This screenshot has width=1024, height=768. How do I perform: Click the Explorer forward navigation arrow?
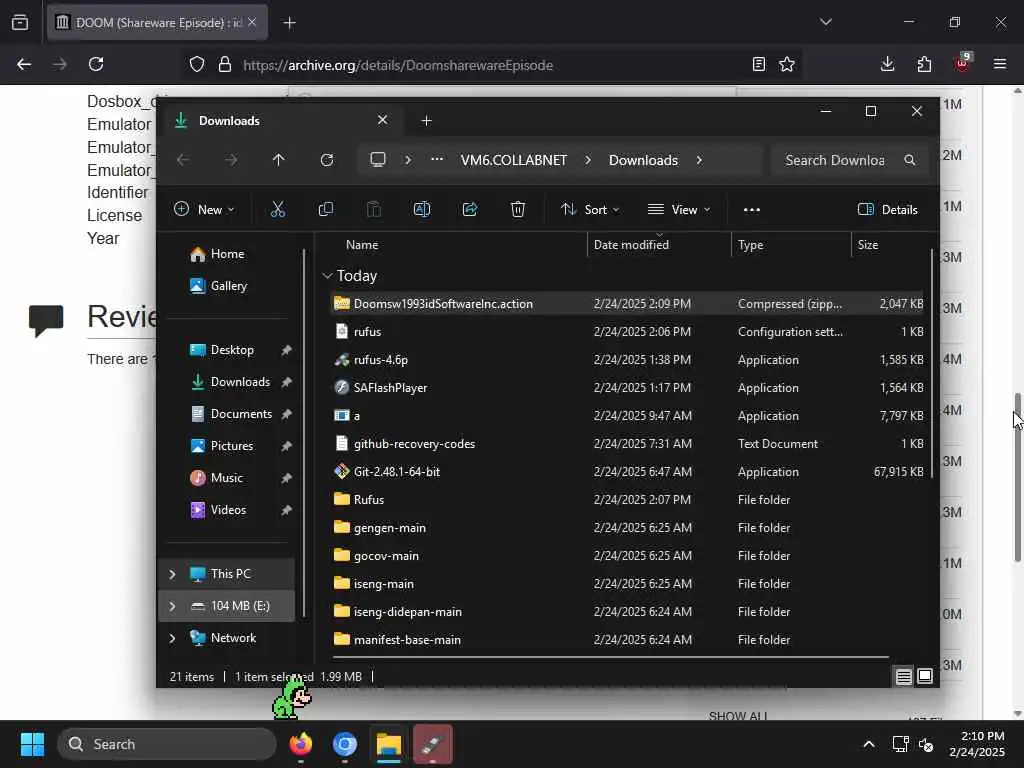231,160
